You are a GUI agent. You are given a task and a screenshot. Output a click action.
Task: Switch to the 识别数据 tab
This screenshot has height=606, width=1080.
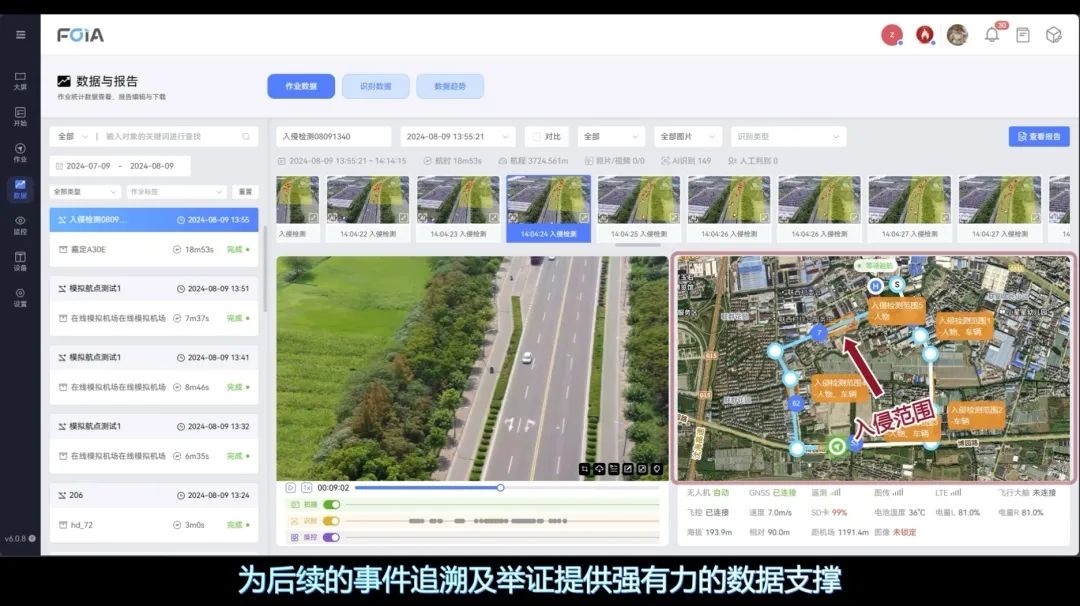click(375, 86)
